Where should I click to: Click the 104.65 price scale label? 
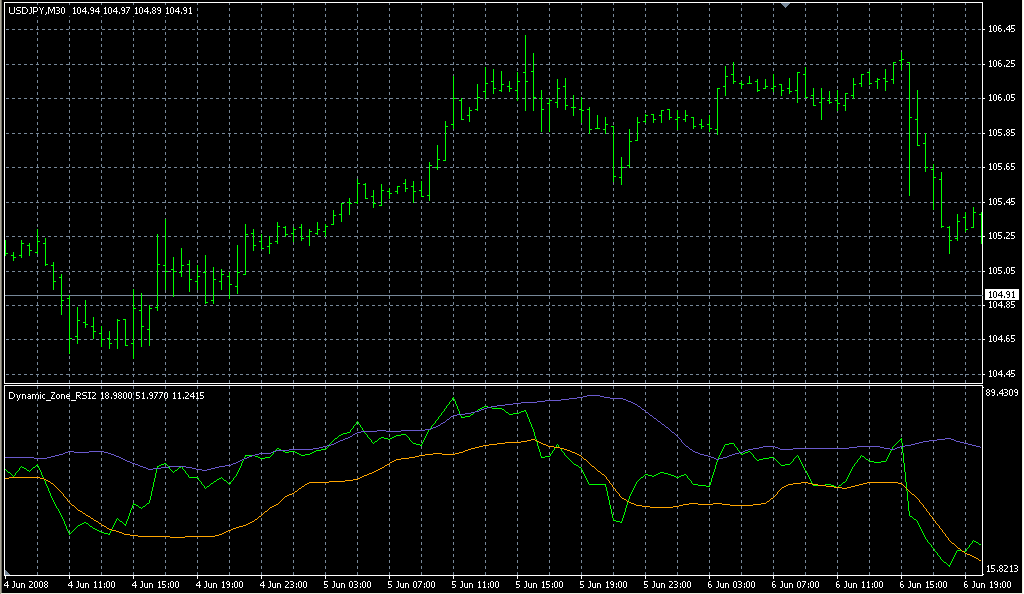tap(1001, 340)
